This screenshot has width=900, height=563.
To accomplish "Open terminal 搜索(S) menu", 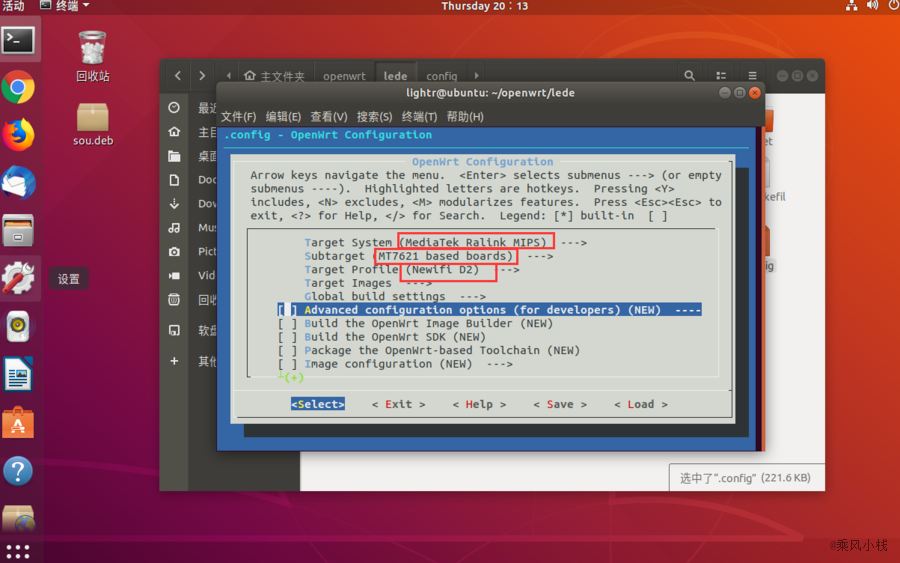I will [x=374, y=117].
